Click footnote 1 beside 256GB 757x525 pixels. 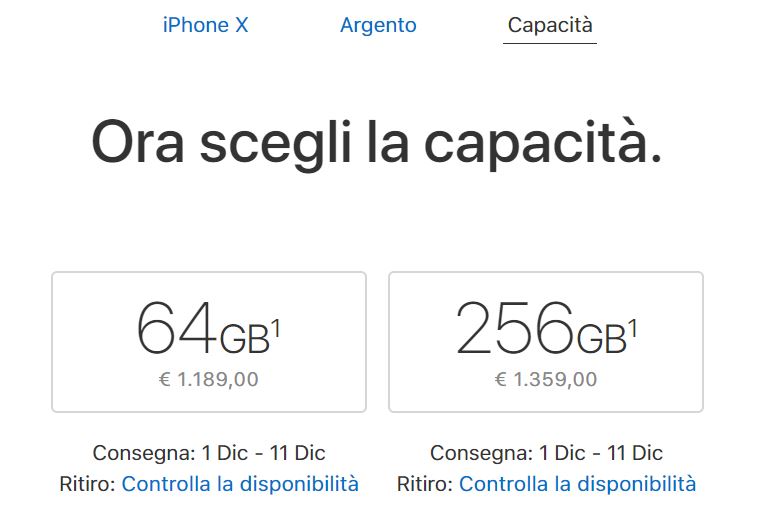tap(633, 326)
